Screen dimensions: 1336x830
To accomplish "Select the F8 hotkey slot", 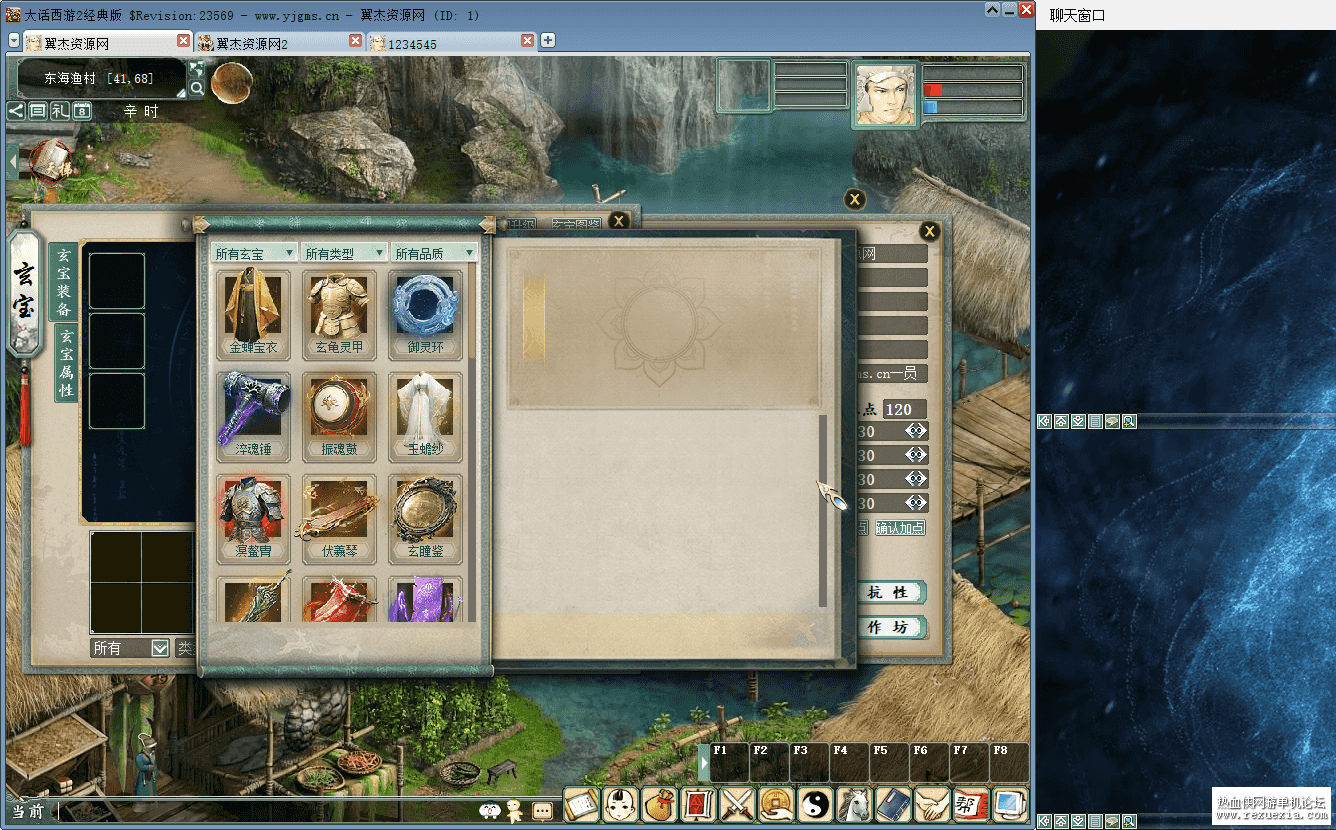I will coord(1009,763).
